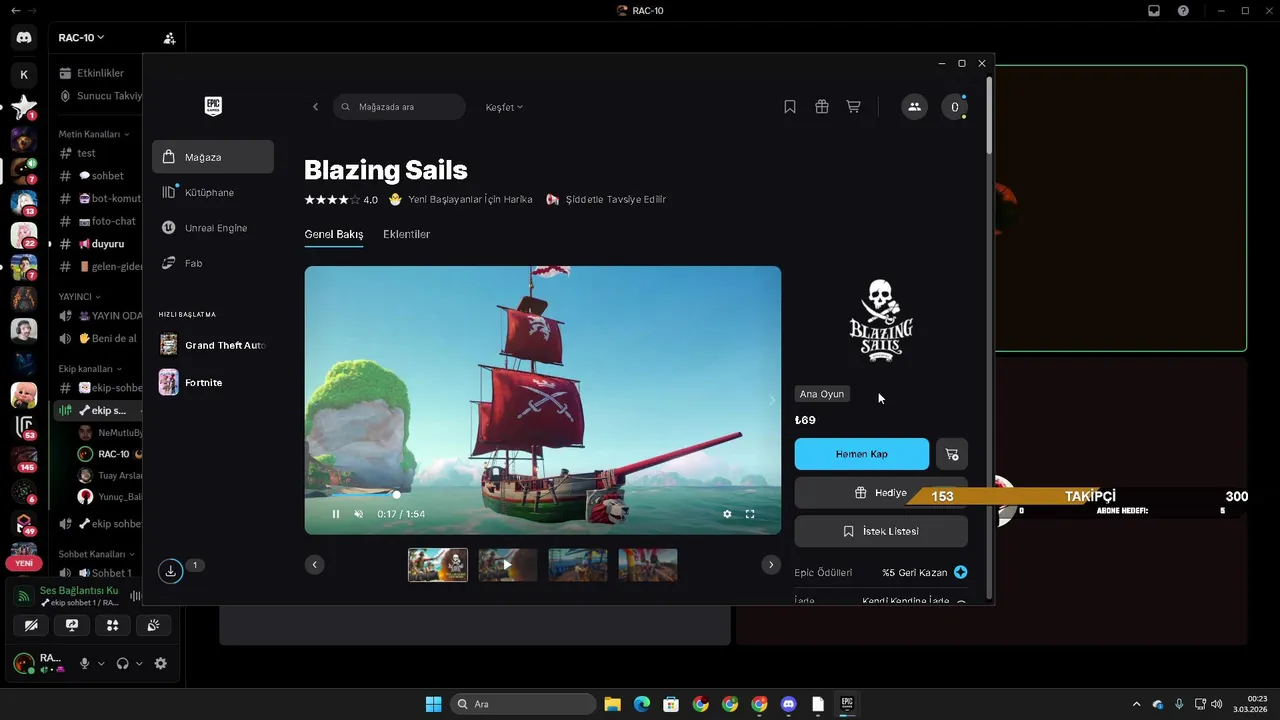Open Kütüphane in Epic sidebar
The width and height of the screenshot is (1280, 720).
tap(213, 192)
